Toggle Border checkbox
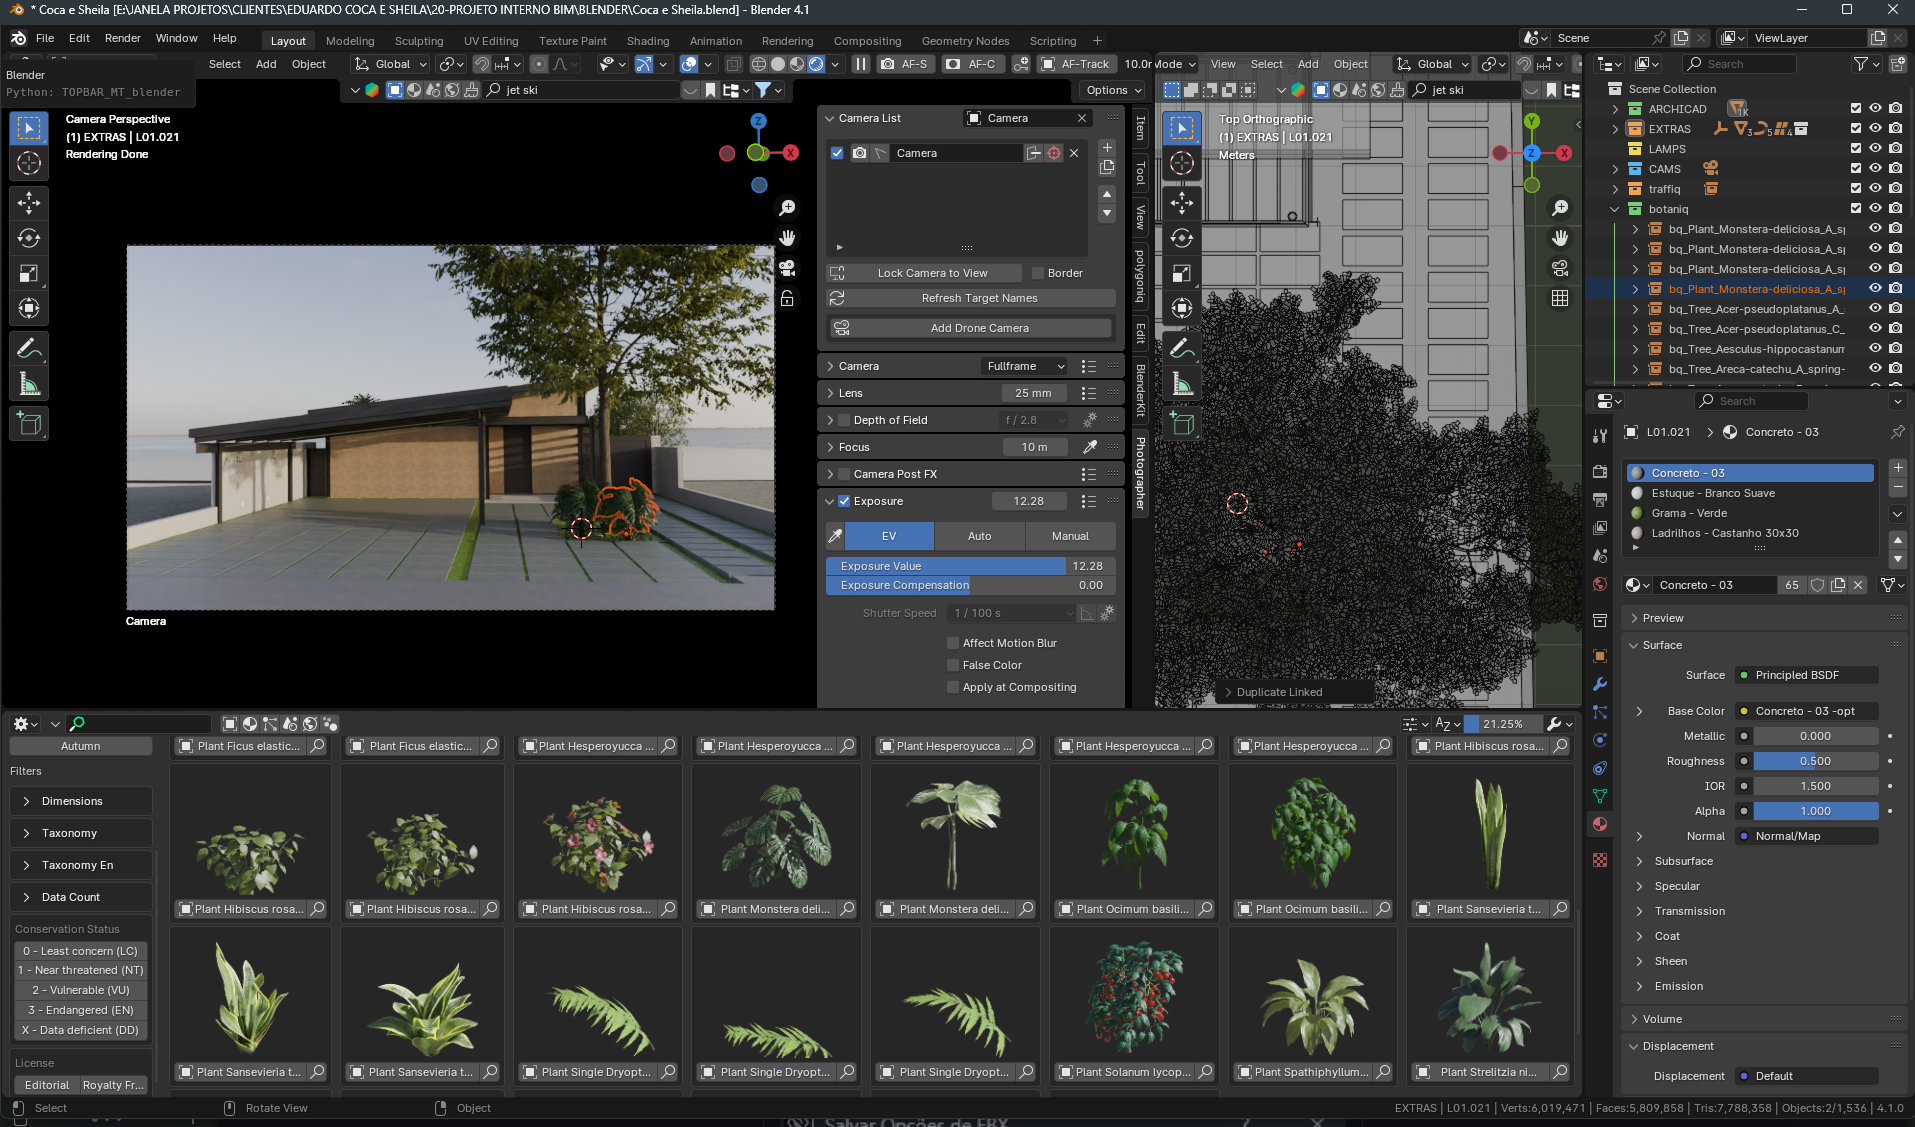Image resolution: width=1915 pixels, height=1127 pixels. point(1038,273)
